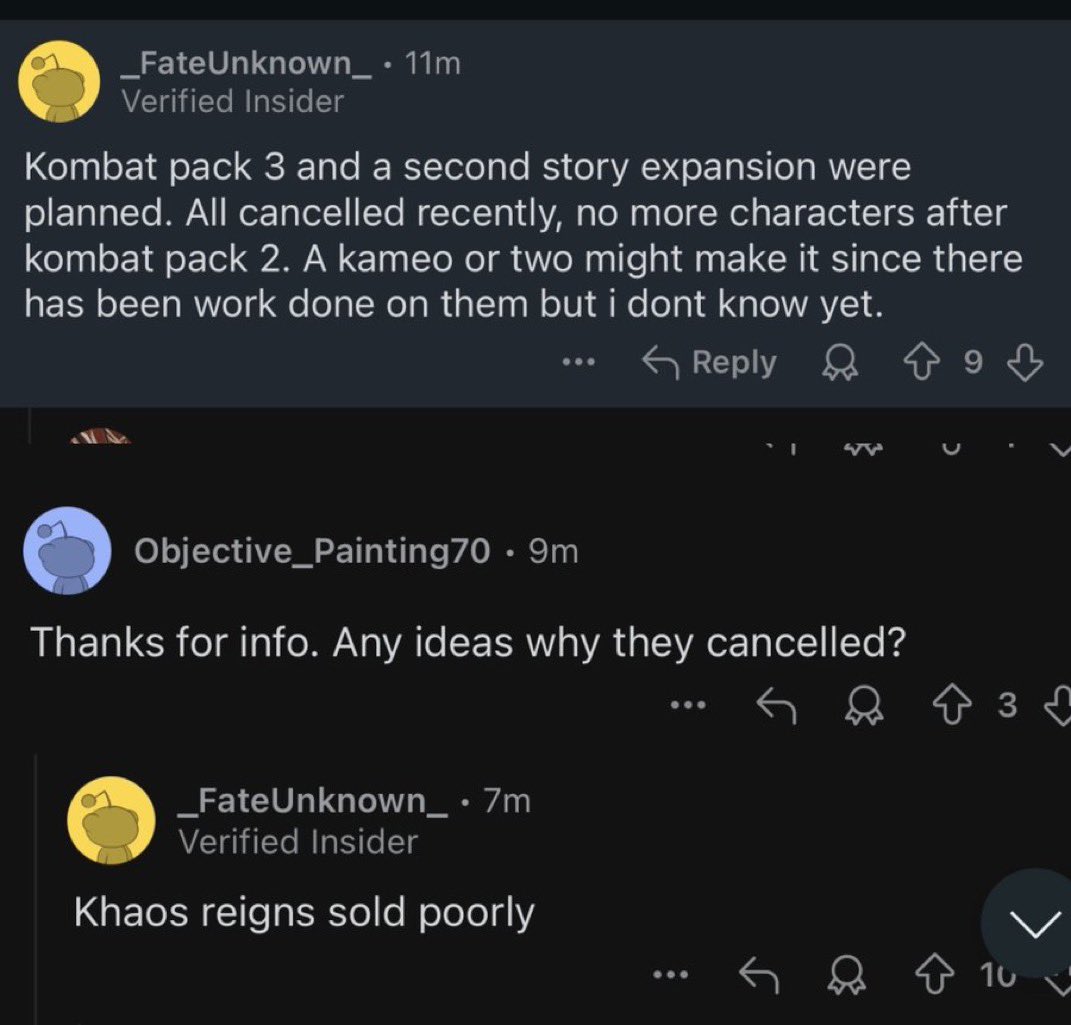This screenshot has height=1025, width=1071.
Task: Award Objective_Painting70's comment
Action: tap(865, 705)
